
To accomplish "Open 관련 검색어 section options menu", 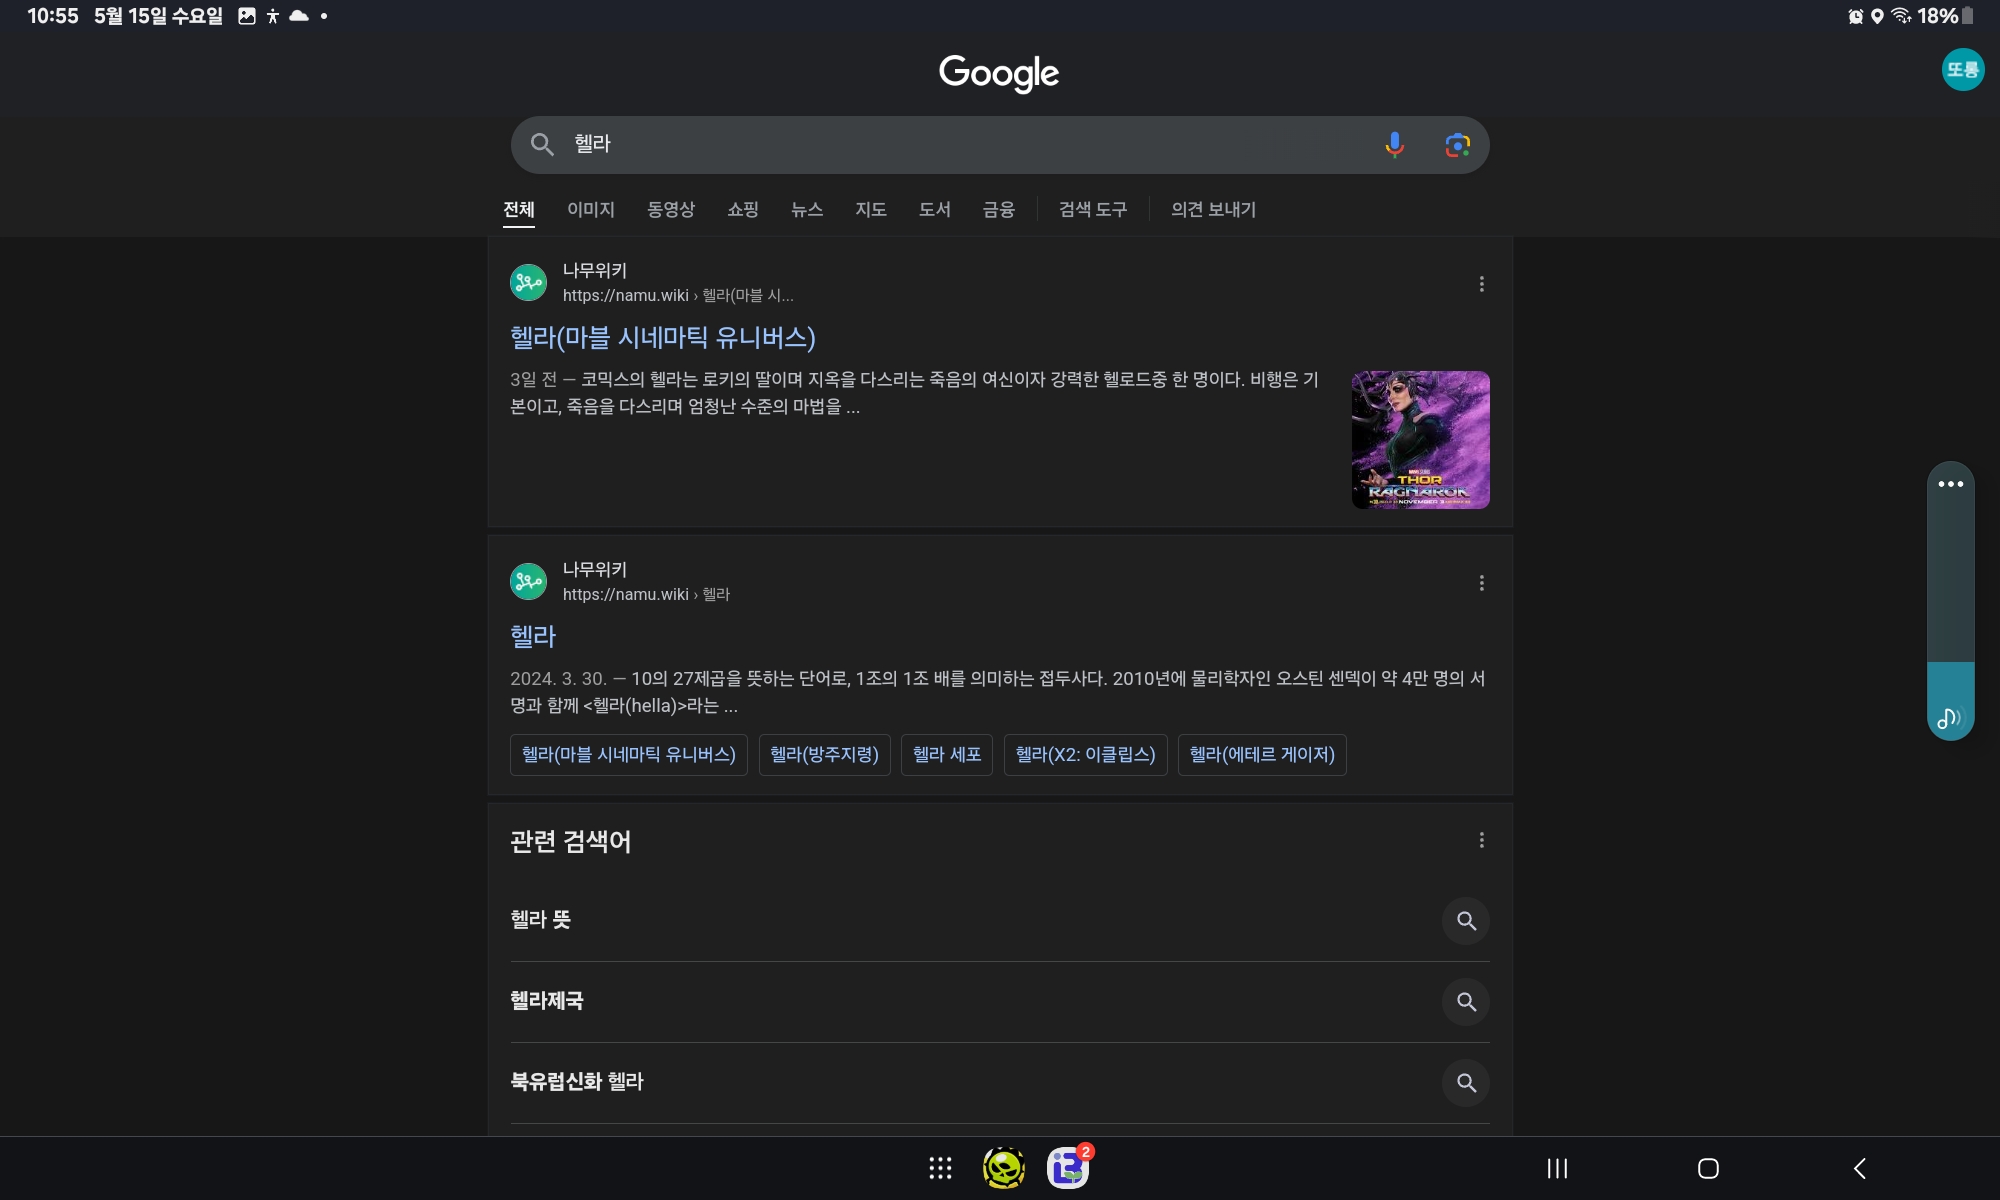I will pos(1481,840).
